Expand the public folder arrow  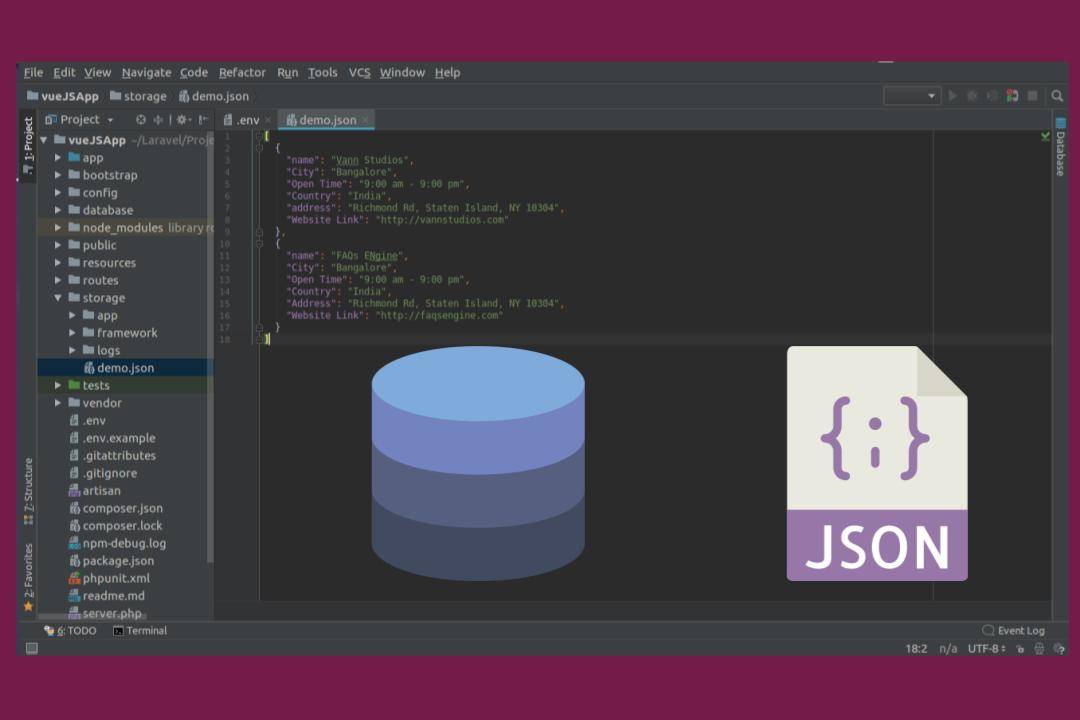pyautogui.click(x=58, y=245)
